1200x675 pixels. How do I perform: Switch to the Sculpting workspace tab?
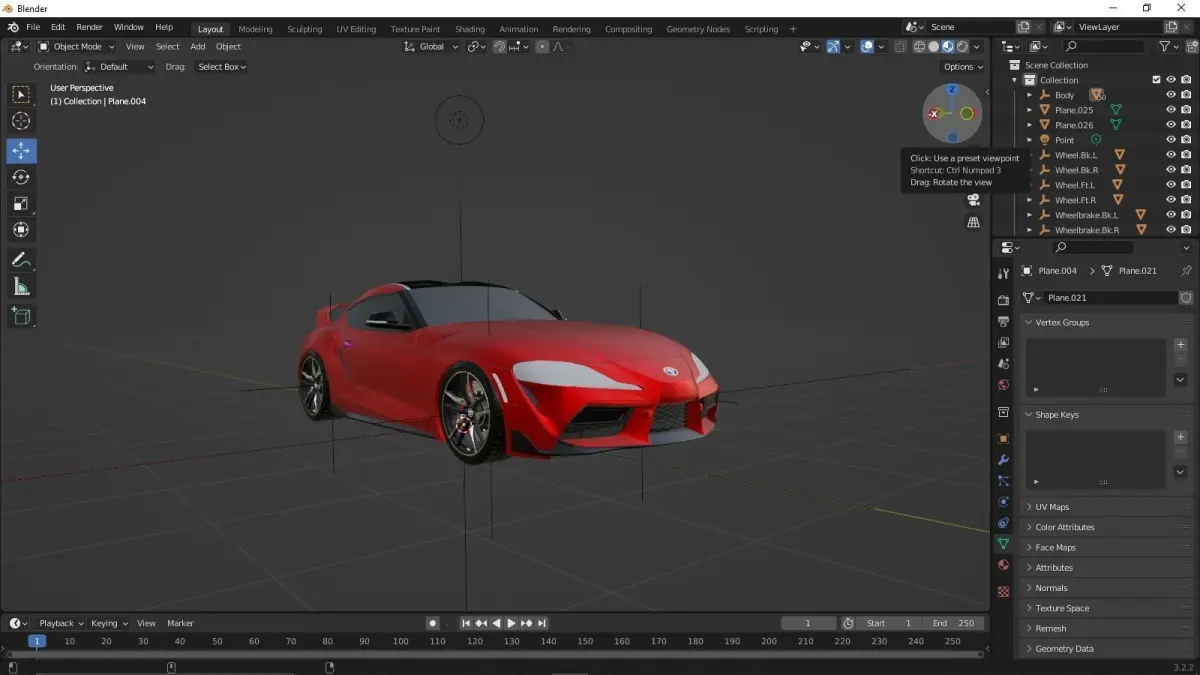[x=305, y=29]
